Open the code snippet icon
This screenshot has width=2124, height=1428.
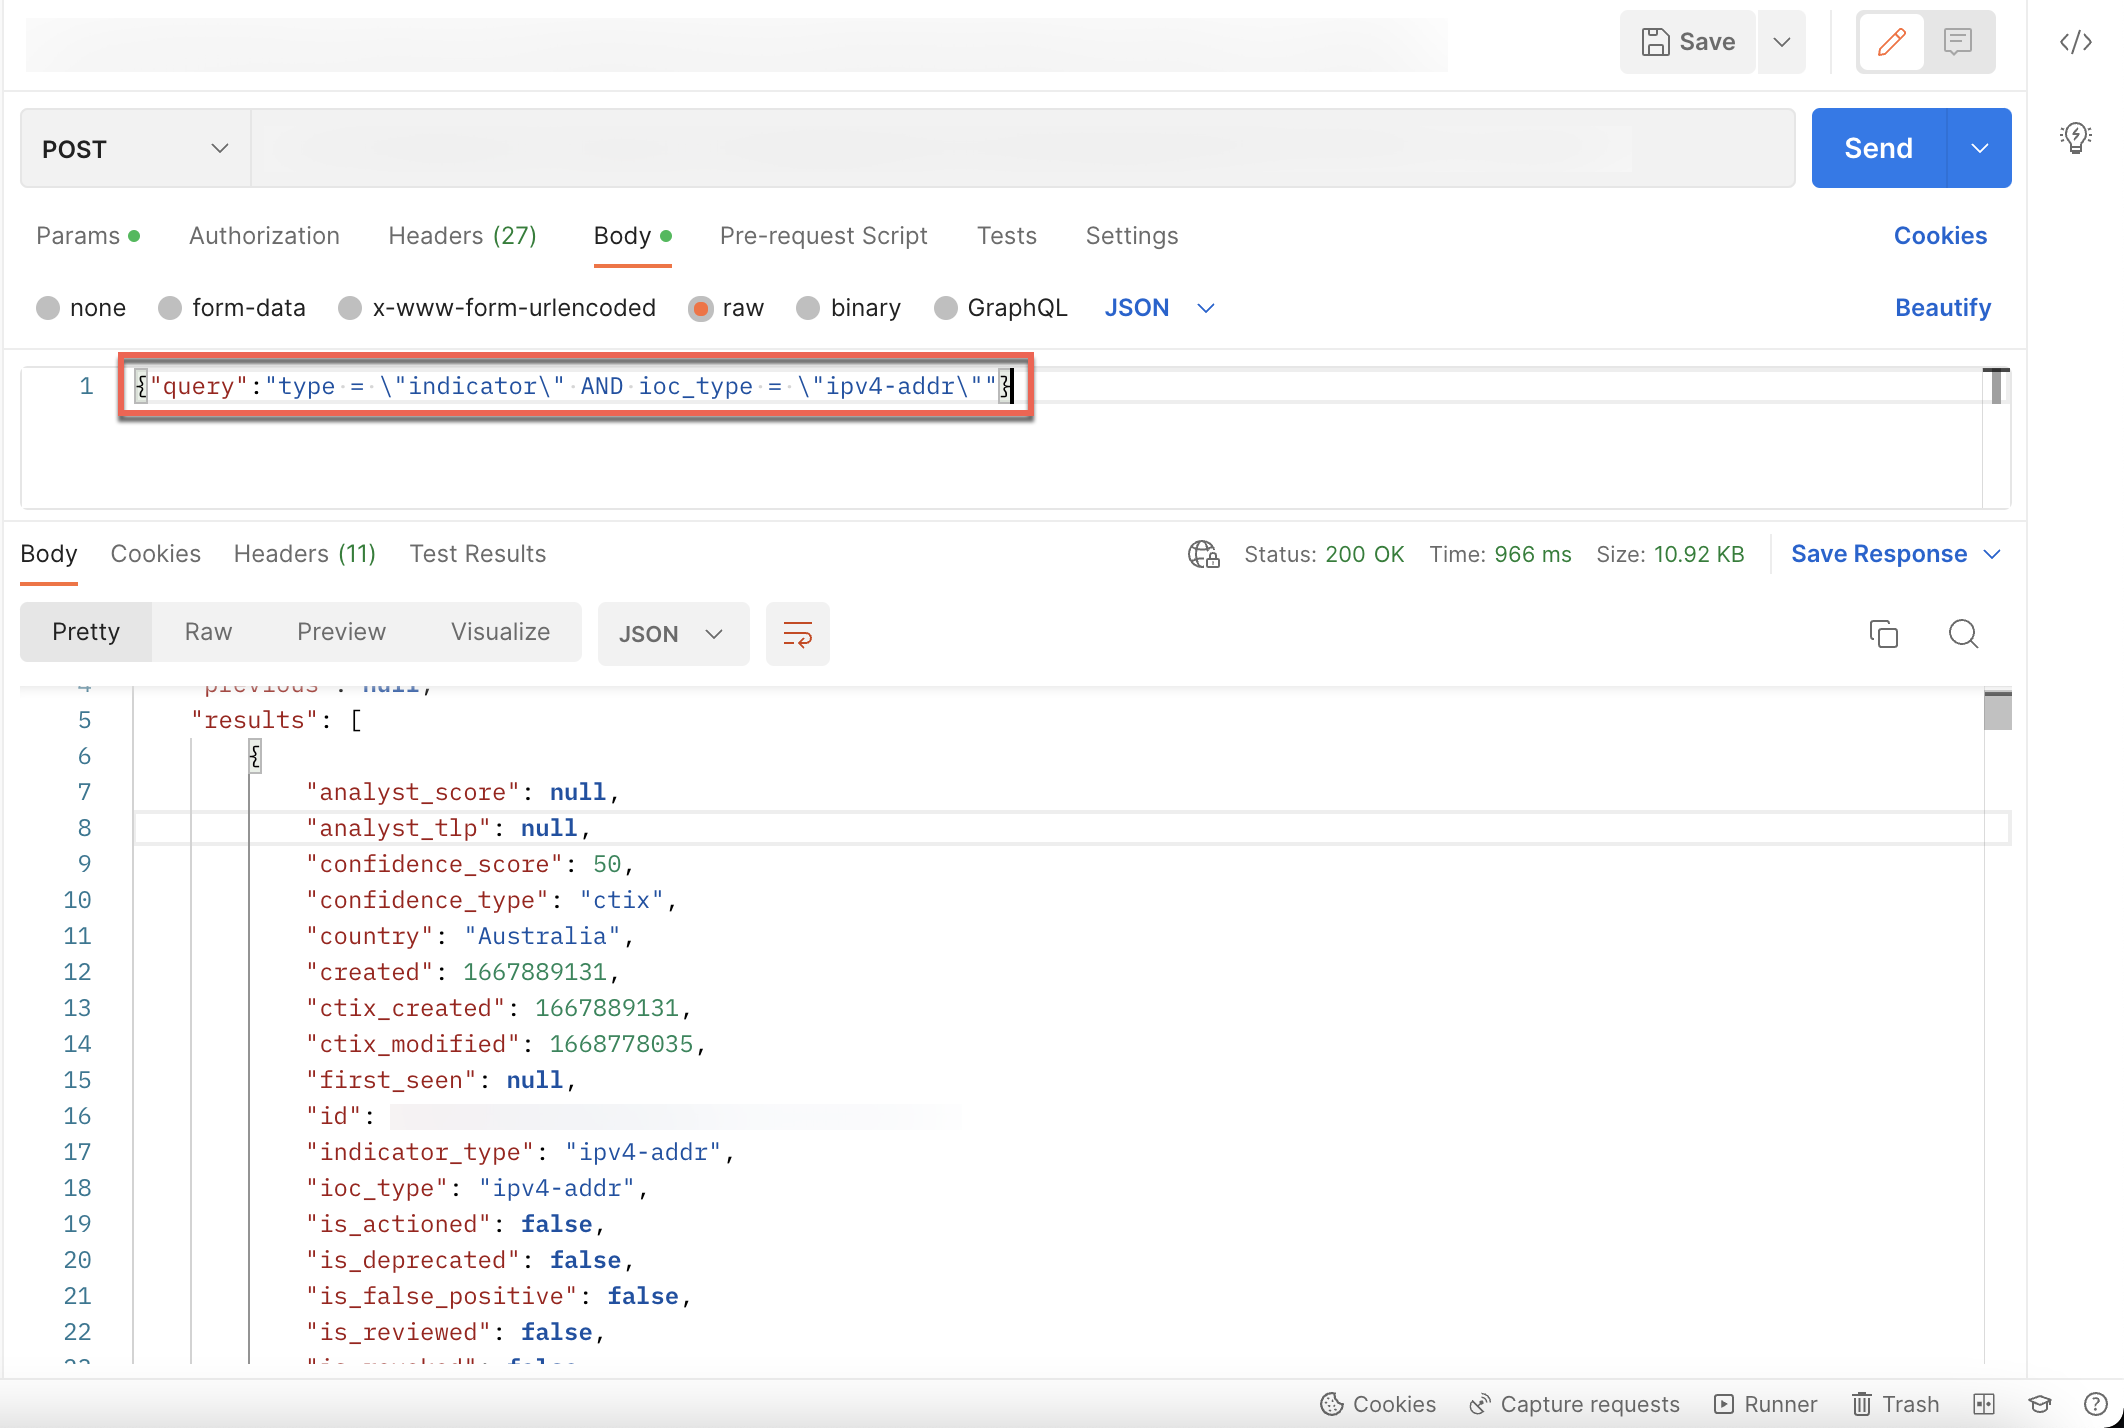click(x=2076, y=42)
